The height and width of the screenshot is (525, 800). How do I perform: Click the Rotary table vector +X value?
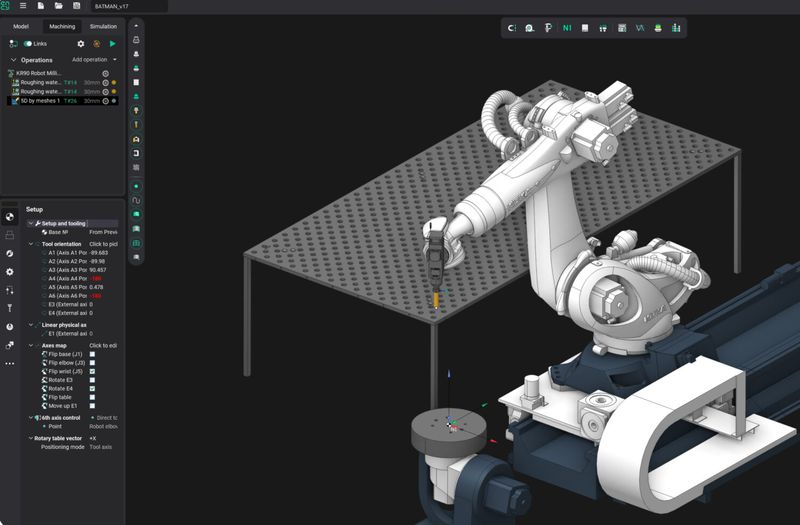(x=93, y=438)
